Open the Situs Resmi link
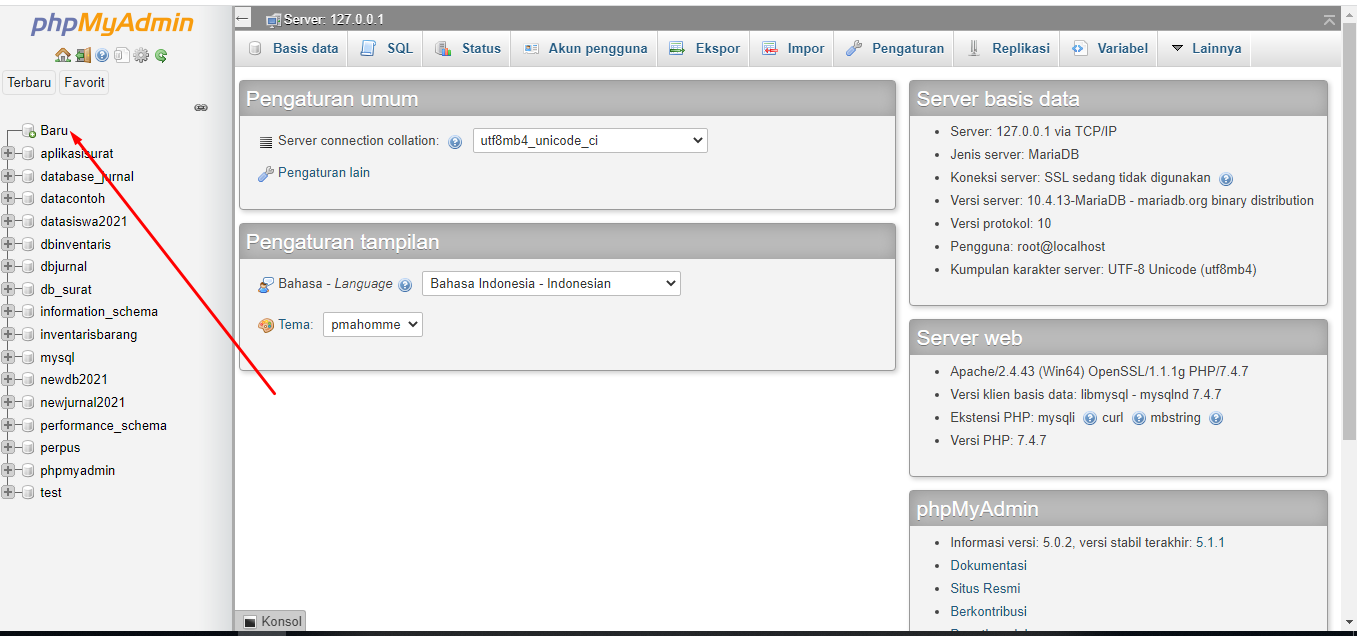This screenshot has width=1357, height=636. coord(985,588)
